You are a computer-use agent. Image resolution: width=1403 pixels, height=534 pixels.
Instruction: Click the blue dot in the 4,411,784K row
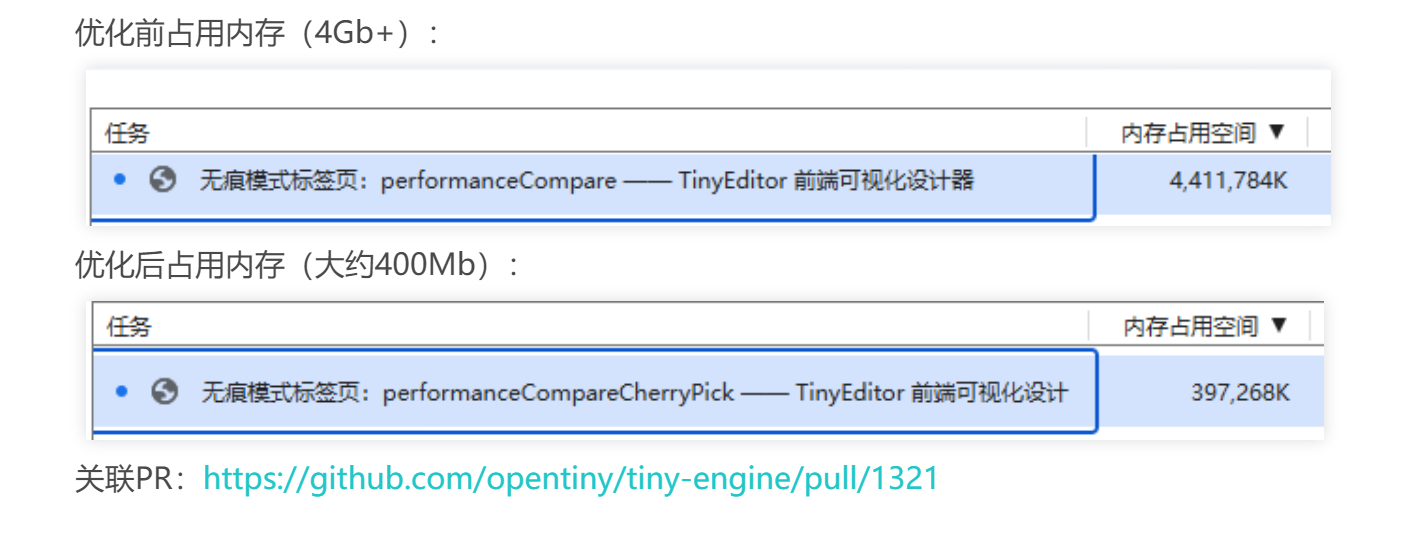120,180
